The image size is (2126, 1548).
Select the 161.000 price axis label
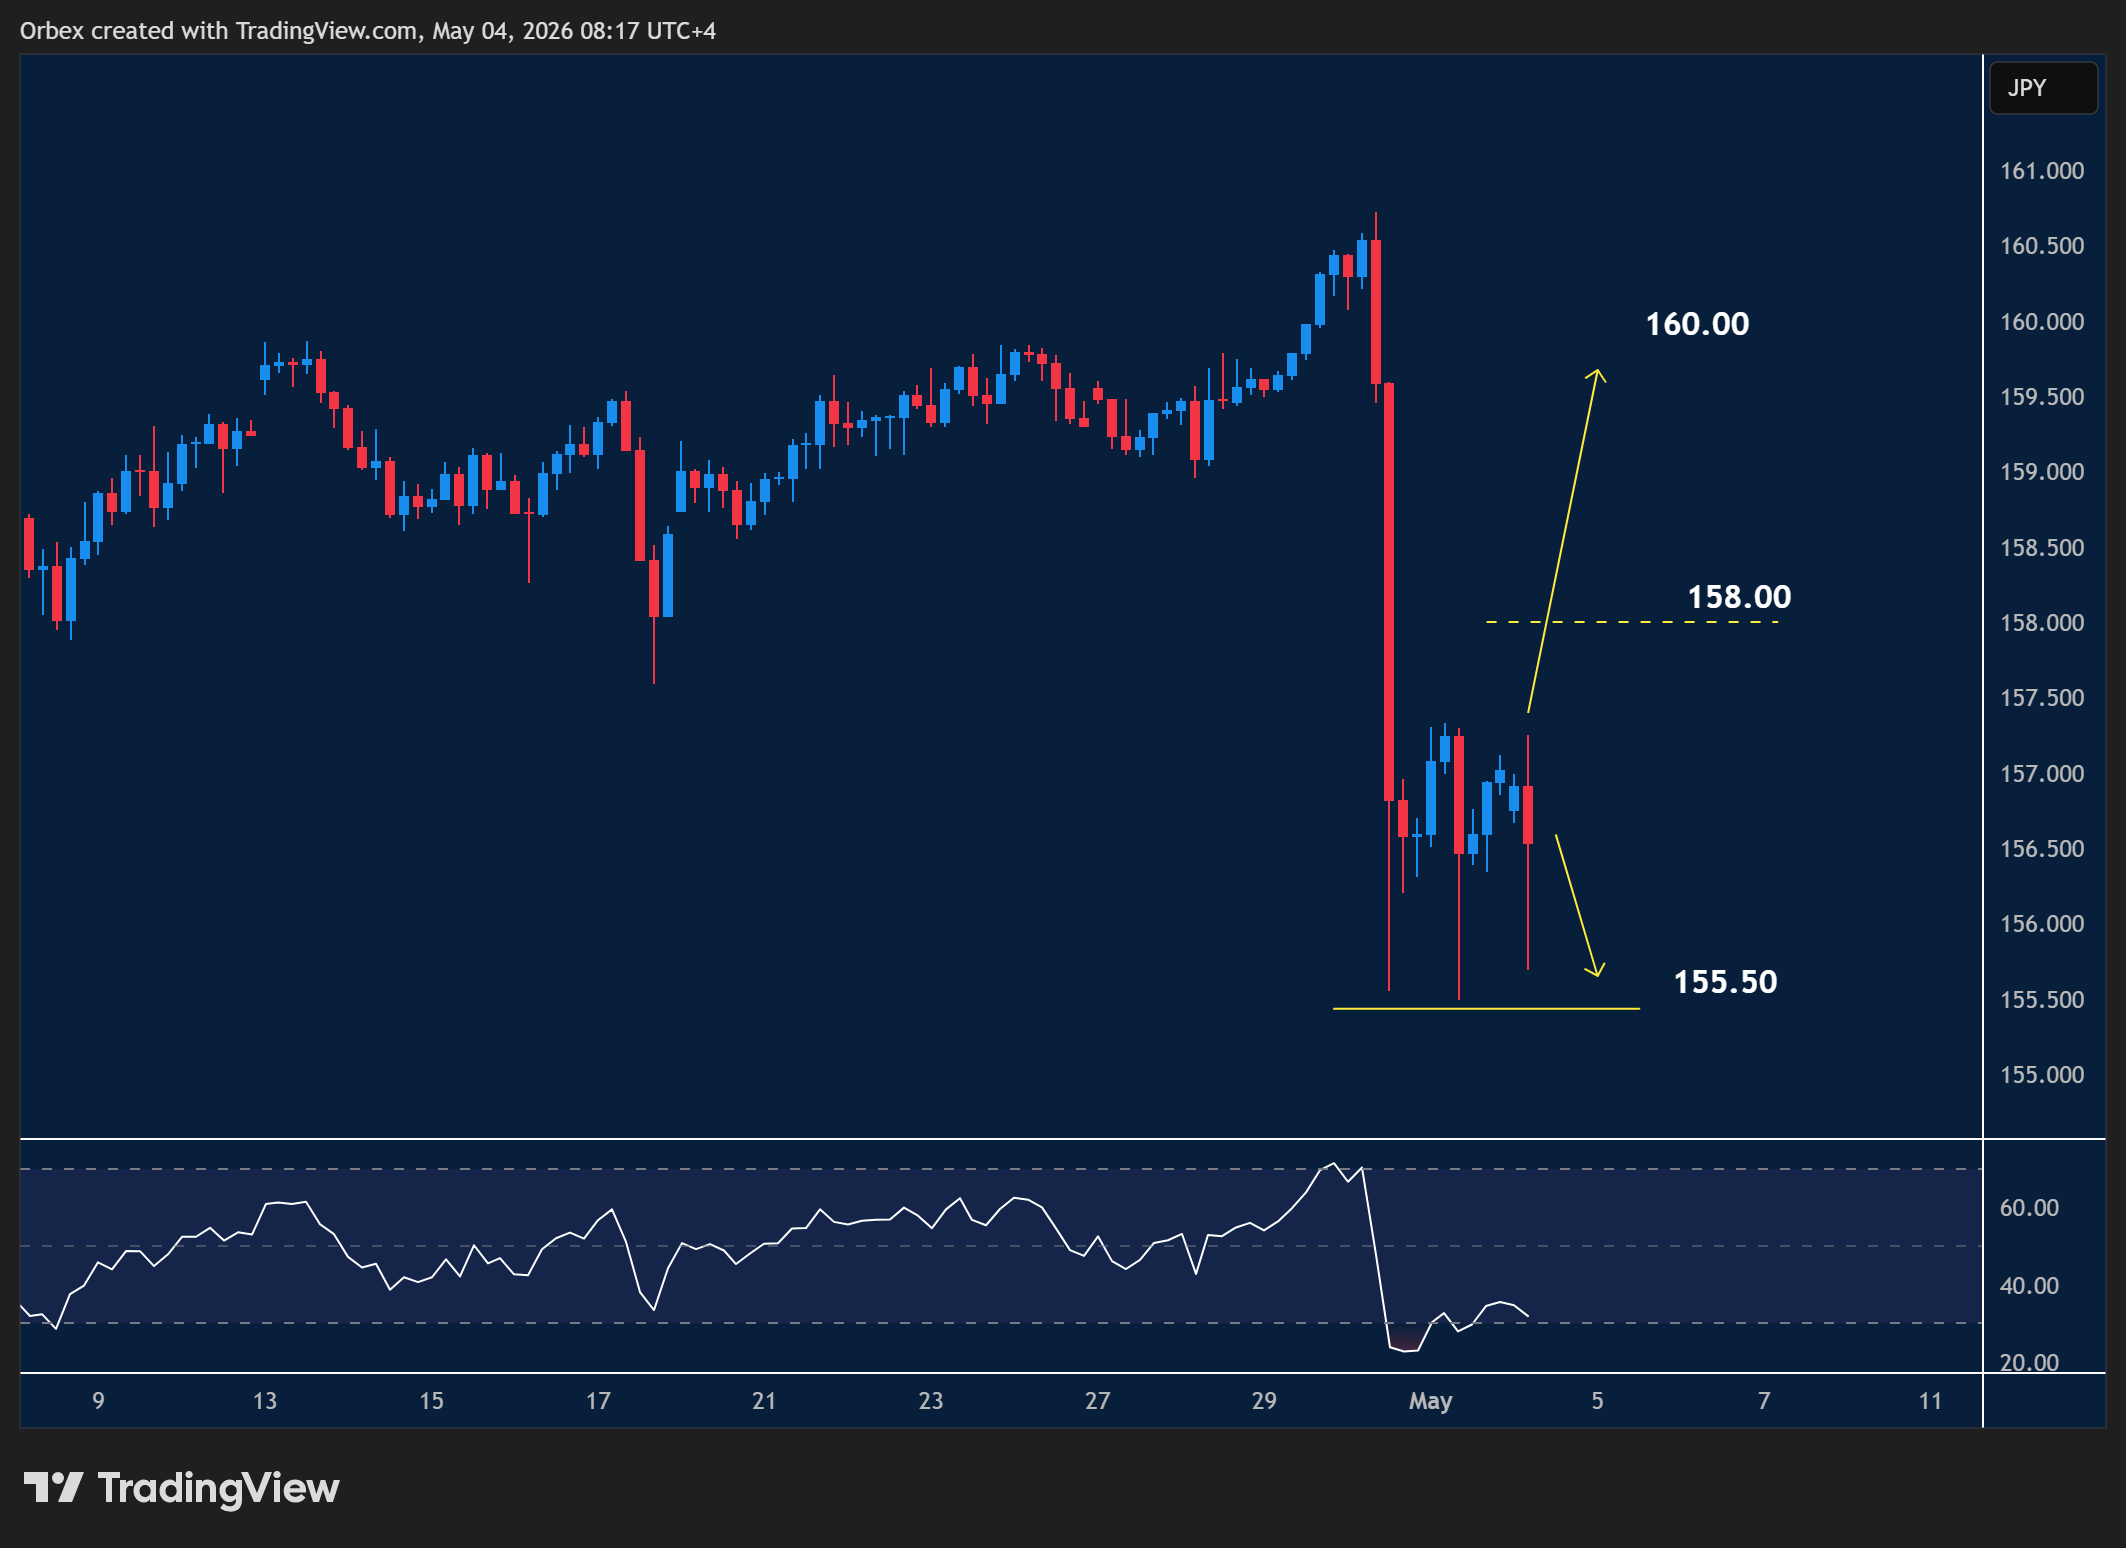2042,171
